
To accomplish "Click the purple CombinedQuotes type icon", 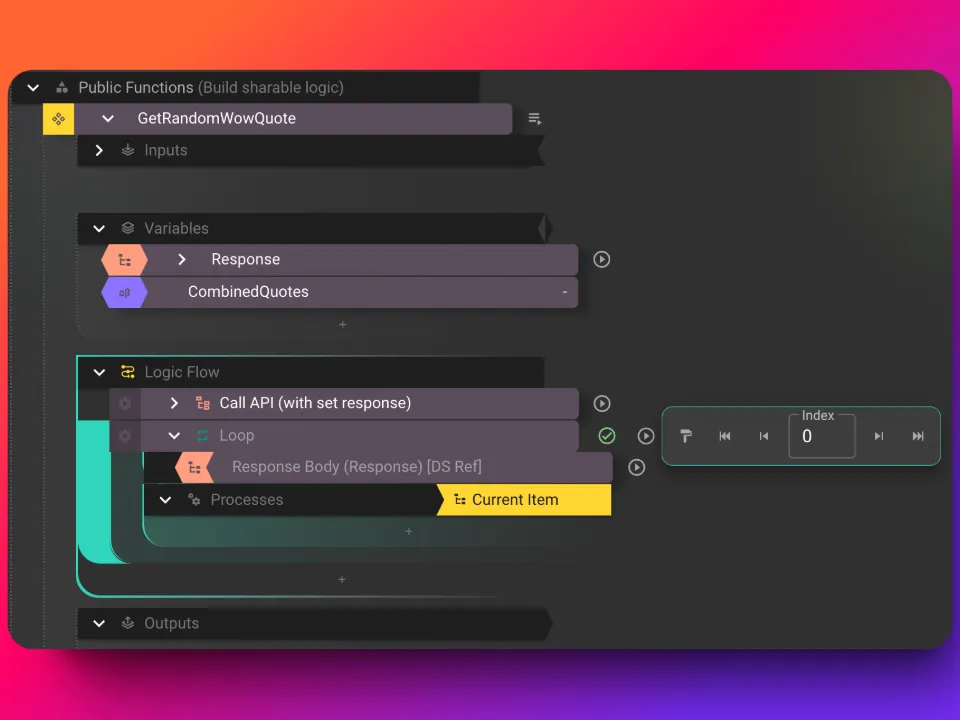I will (124, 292).
